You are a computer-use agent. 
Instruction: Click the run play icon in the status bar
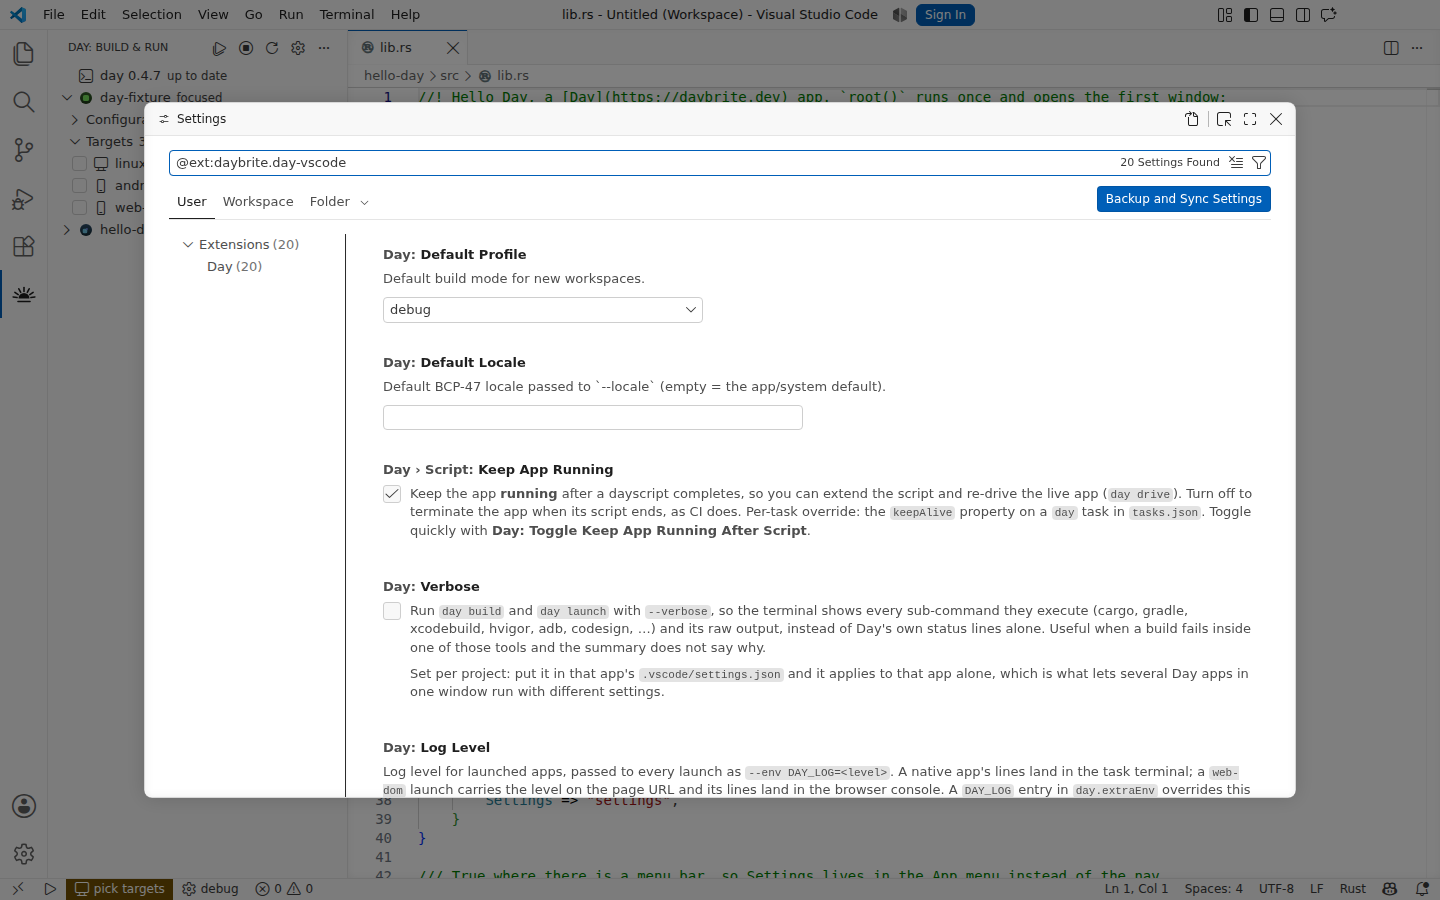[x=50, y=889]
